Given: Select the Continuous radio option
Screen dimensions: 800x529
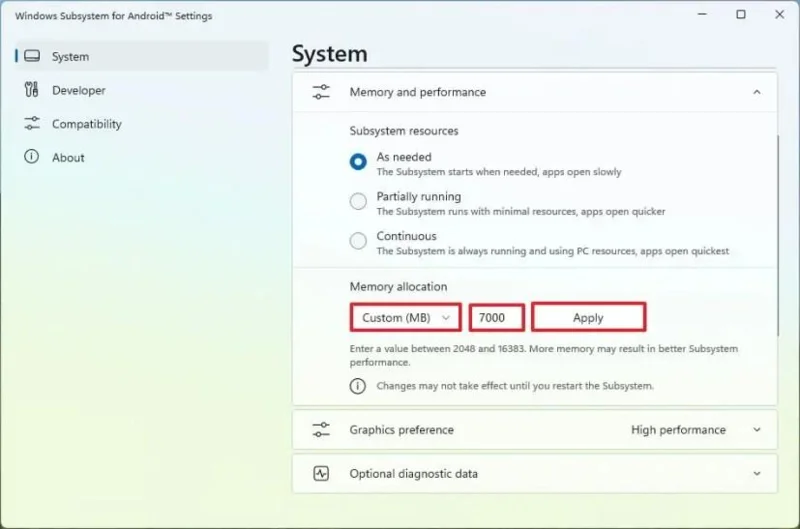Looking at the screenshot, I should (x=358, y=240).
